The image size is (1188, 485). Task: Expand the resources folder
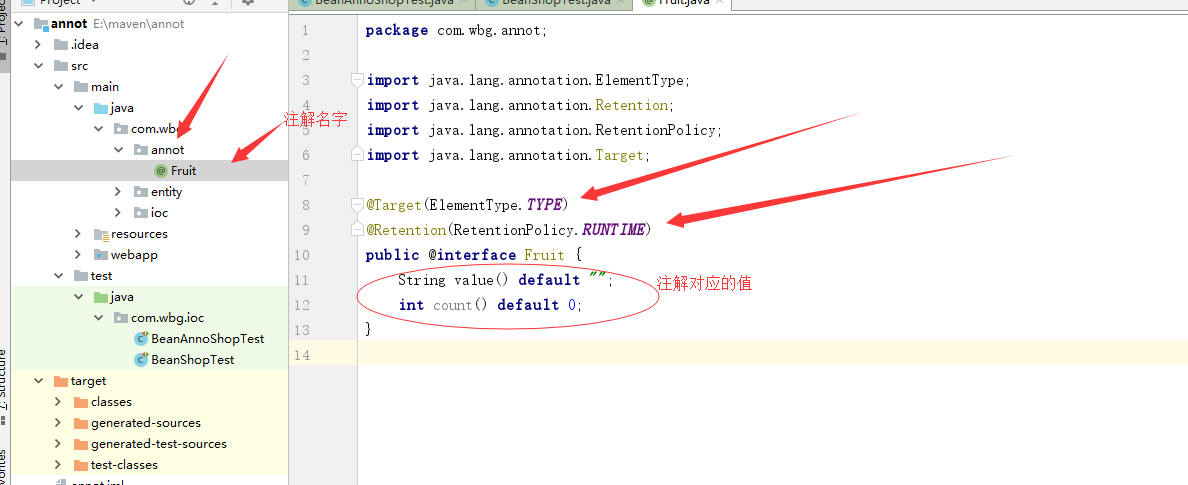click(x=78, y=234)
